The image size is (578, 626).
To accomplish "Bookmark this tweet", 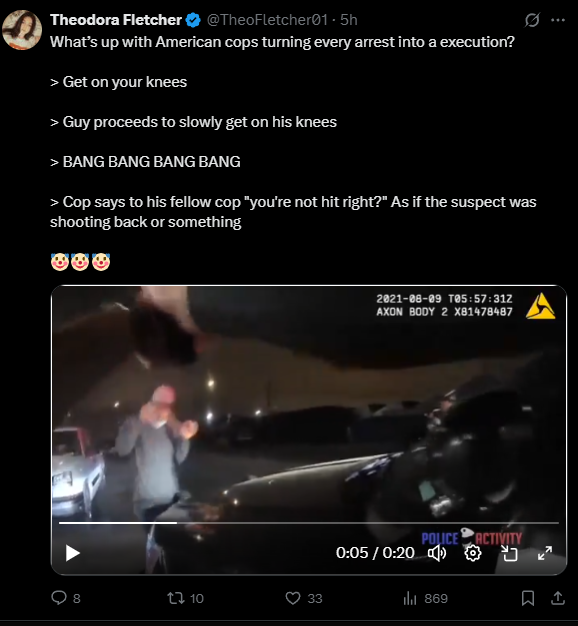I will (x=528, y=598).
